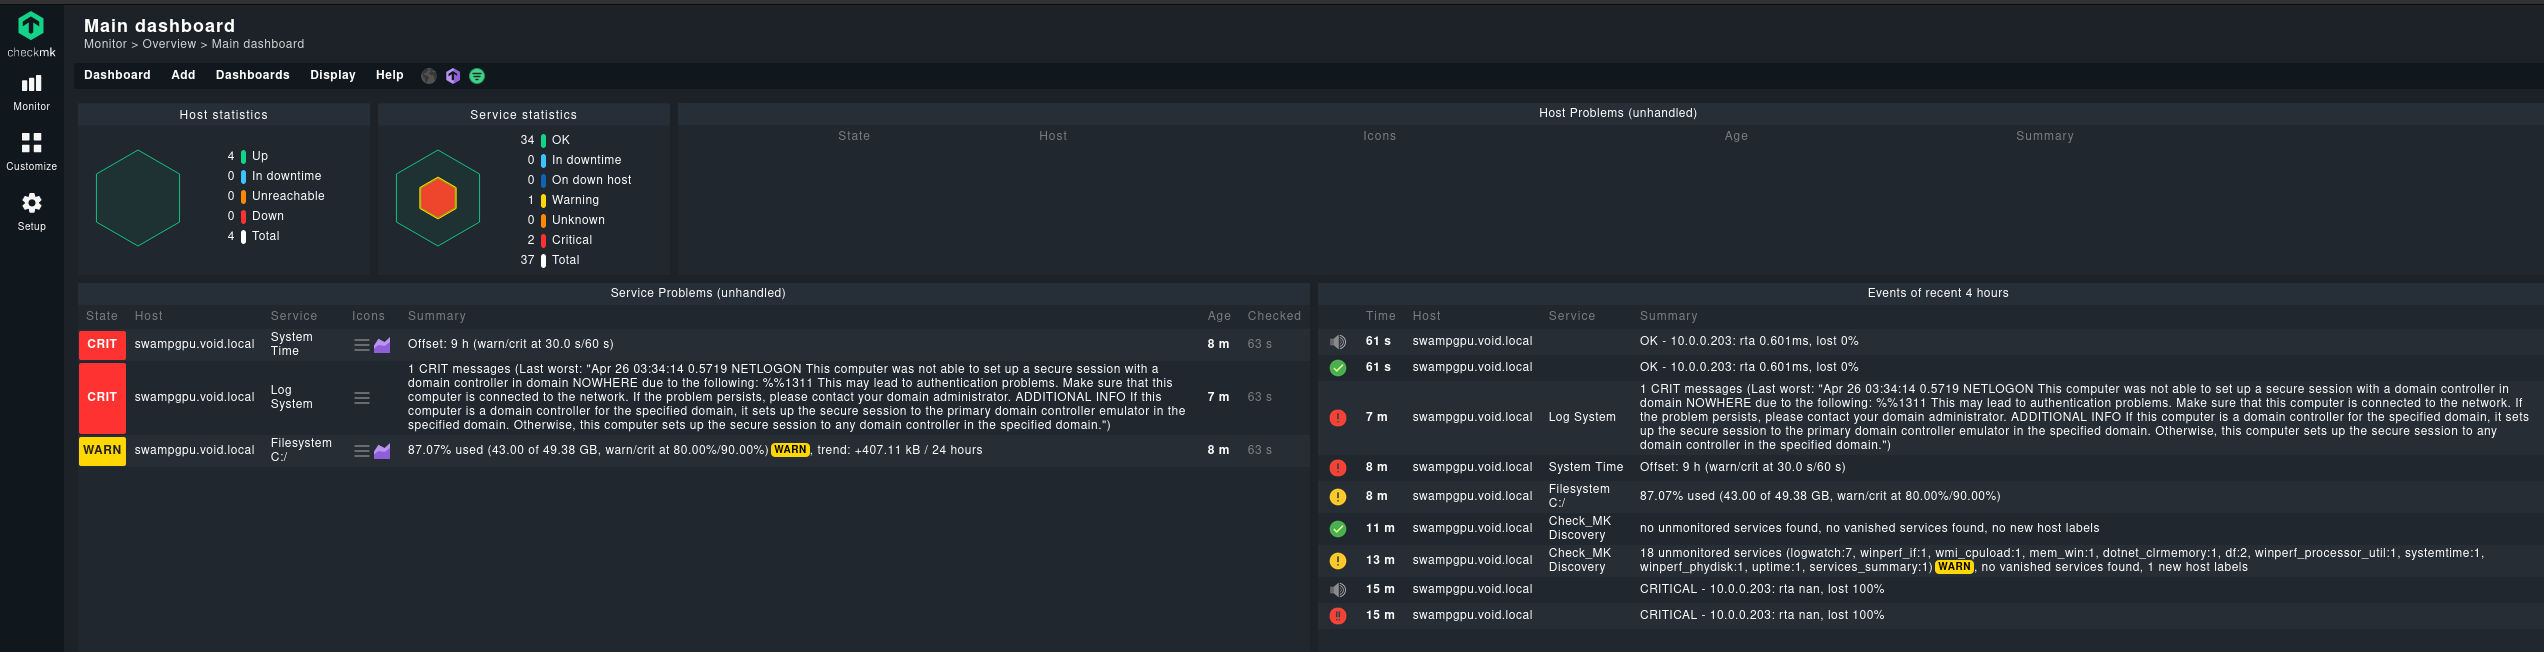The height and width of the screenshot is (652, 2544).
Task: Open service statistics 'OK' link
Action: pos(561,140)
